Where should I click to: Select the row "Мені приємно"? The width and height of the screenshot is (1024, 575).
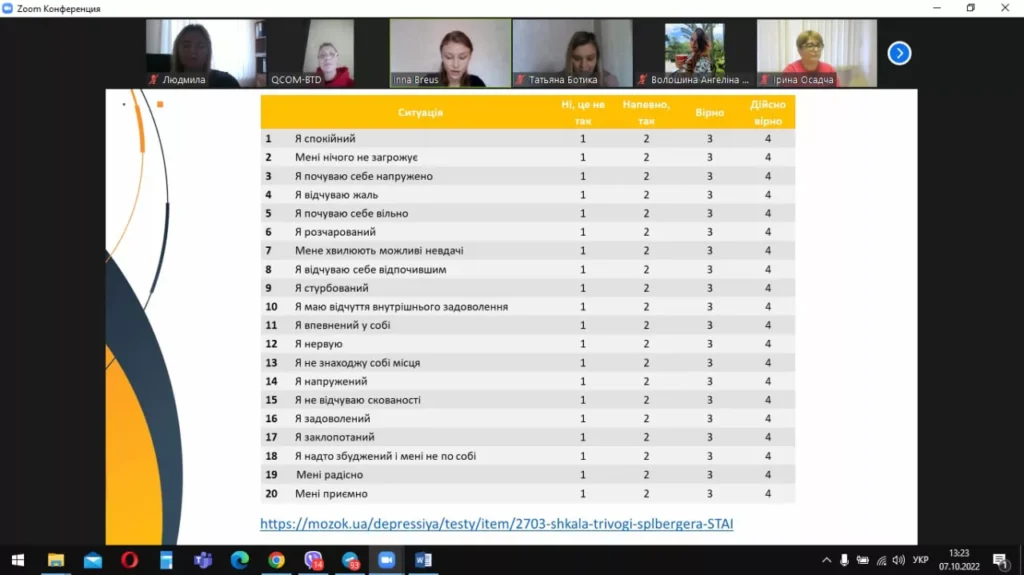[x=528, y=493]
